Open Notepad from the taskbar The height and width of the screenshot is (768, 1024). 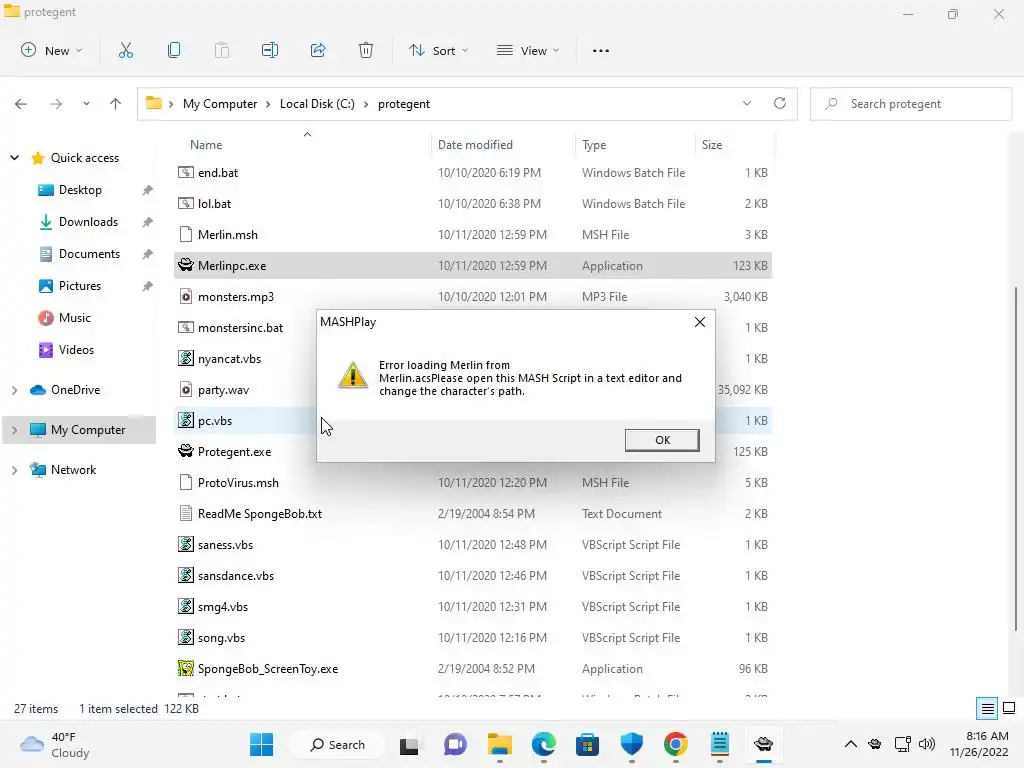point(720,744)
